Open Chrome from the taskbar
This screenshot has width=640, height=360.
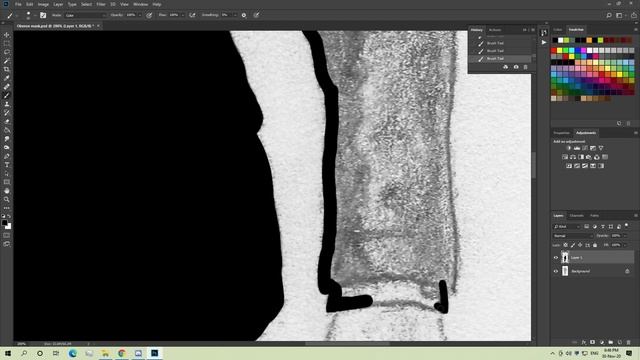(122, 353)
